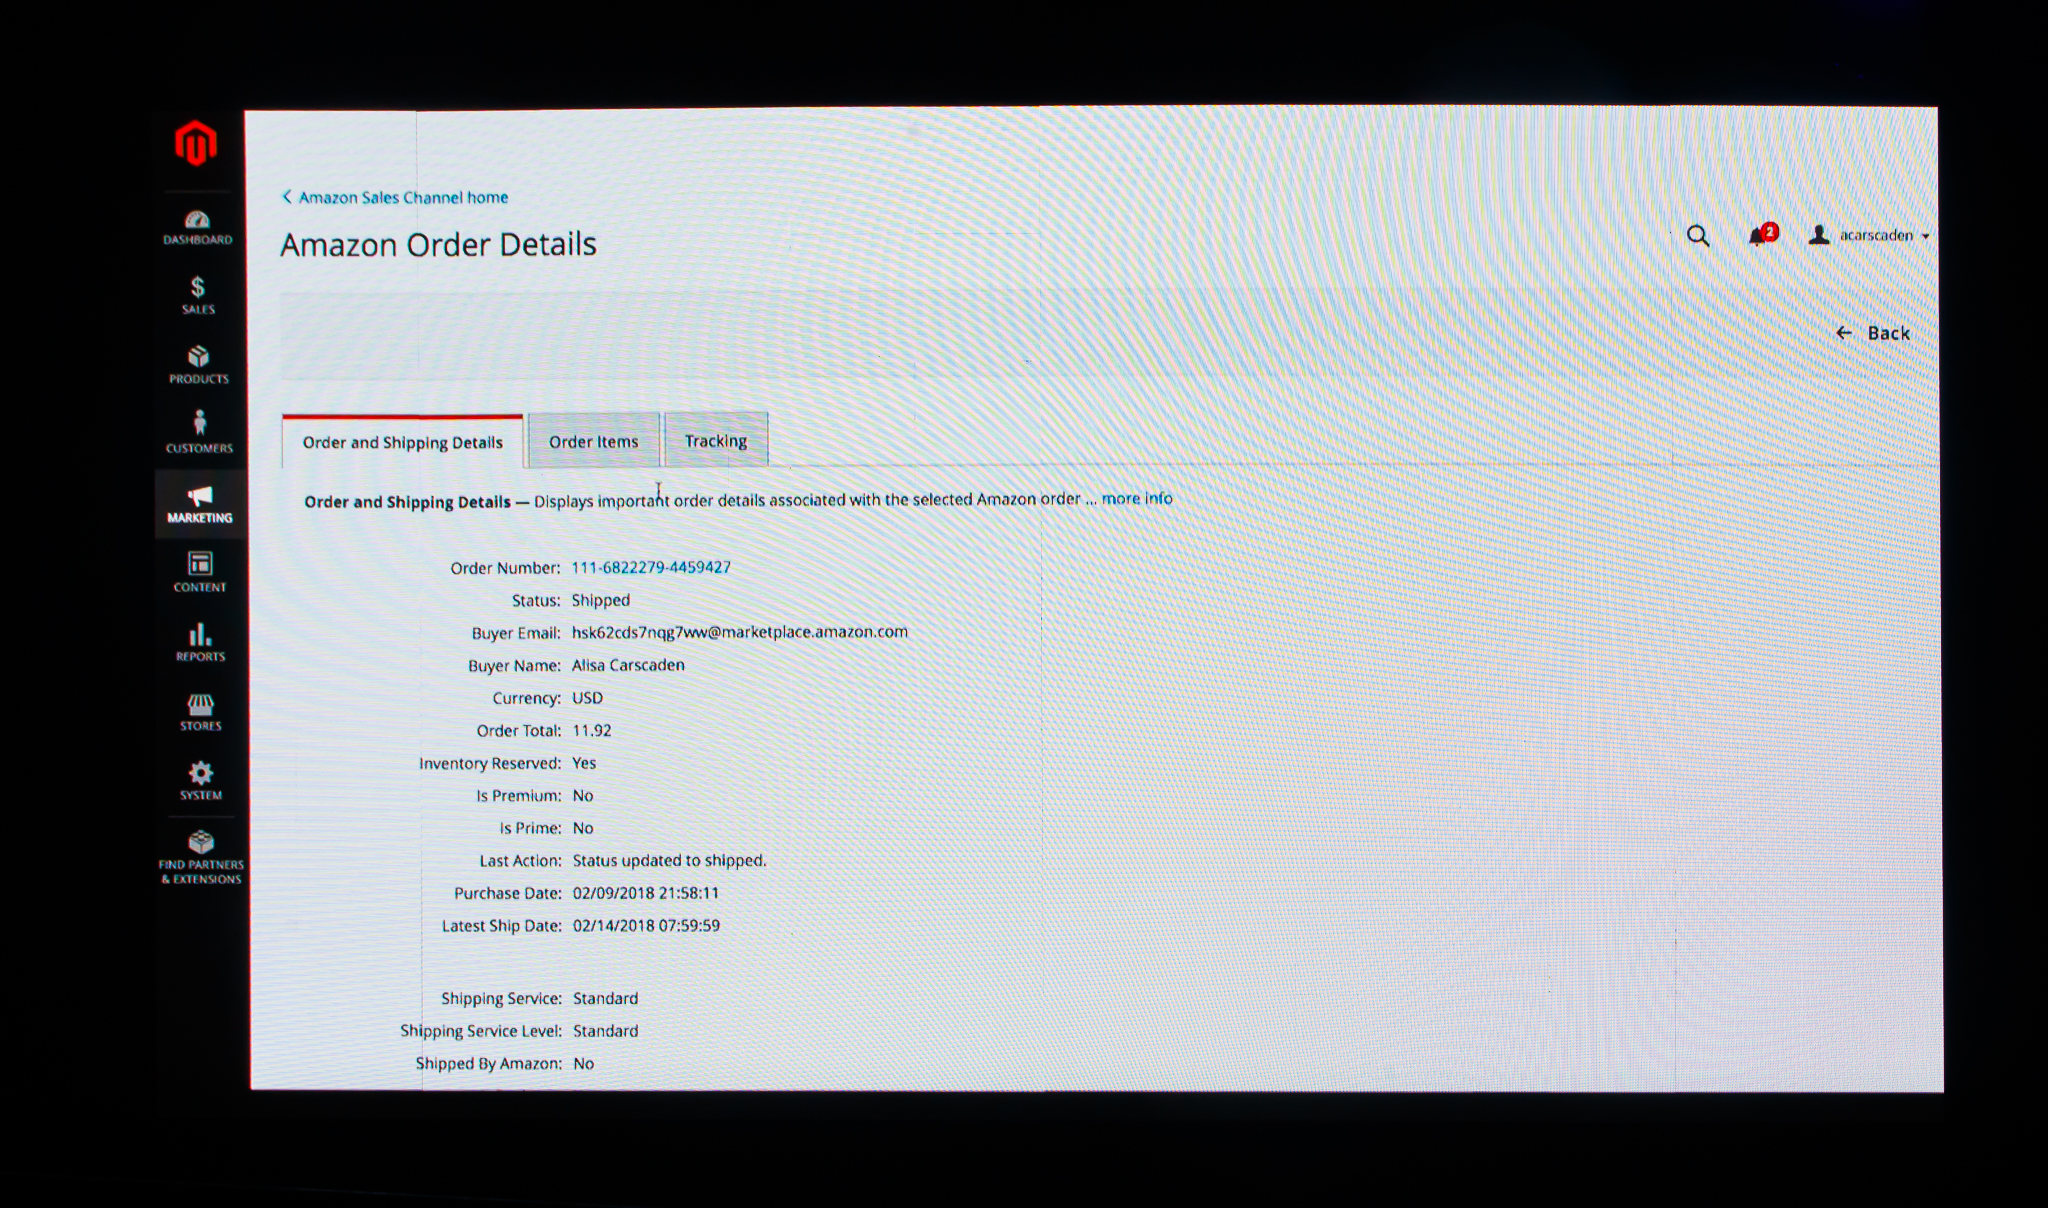Click purchase date 02/09/2018 21:58:11

point(646,893)
